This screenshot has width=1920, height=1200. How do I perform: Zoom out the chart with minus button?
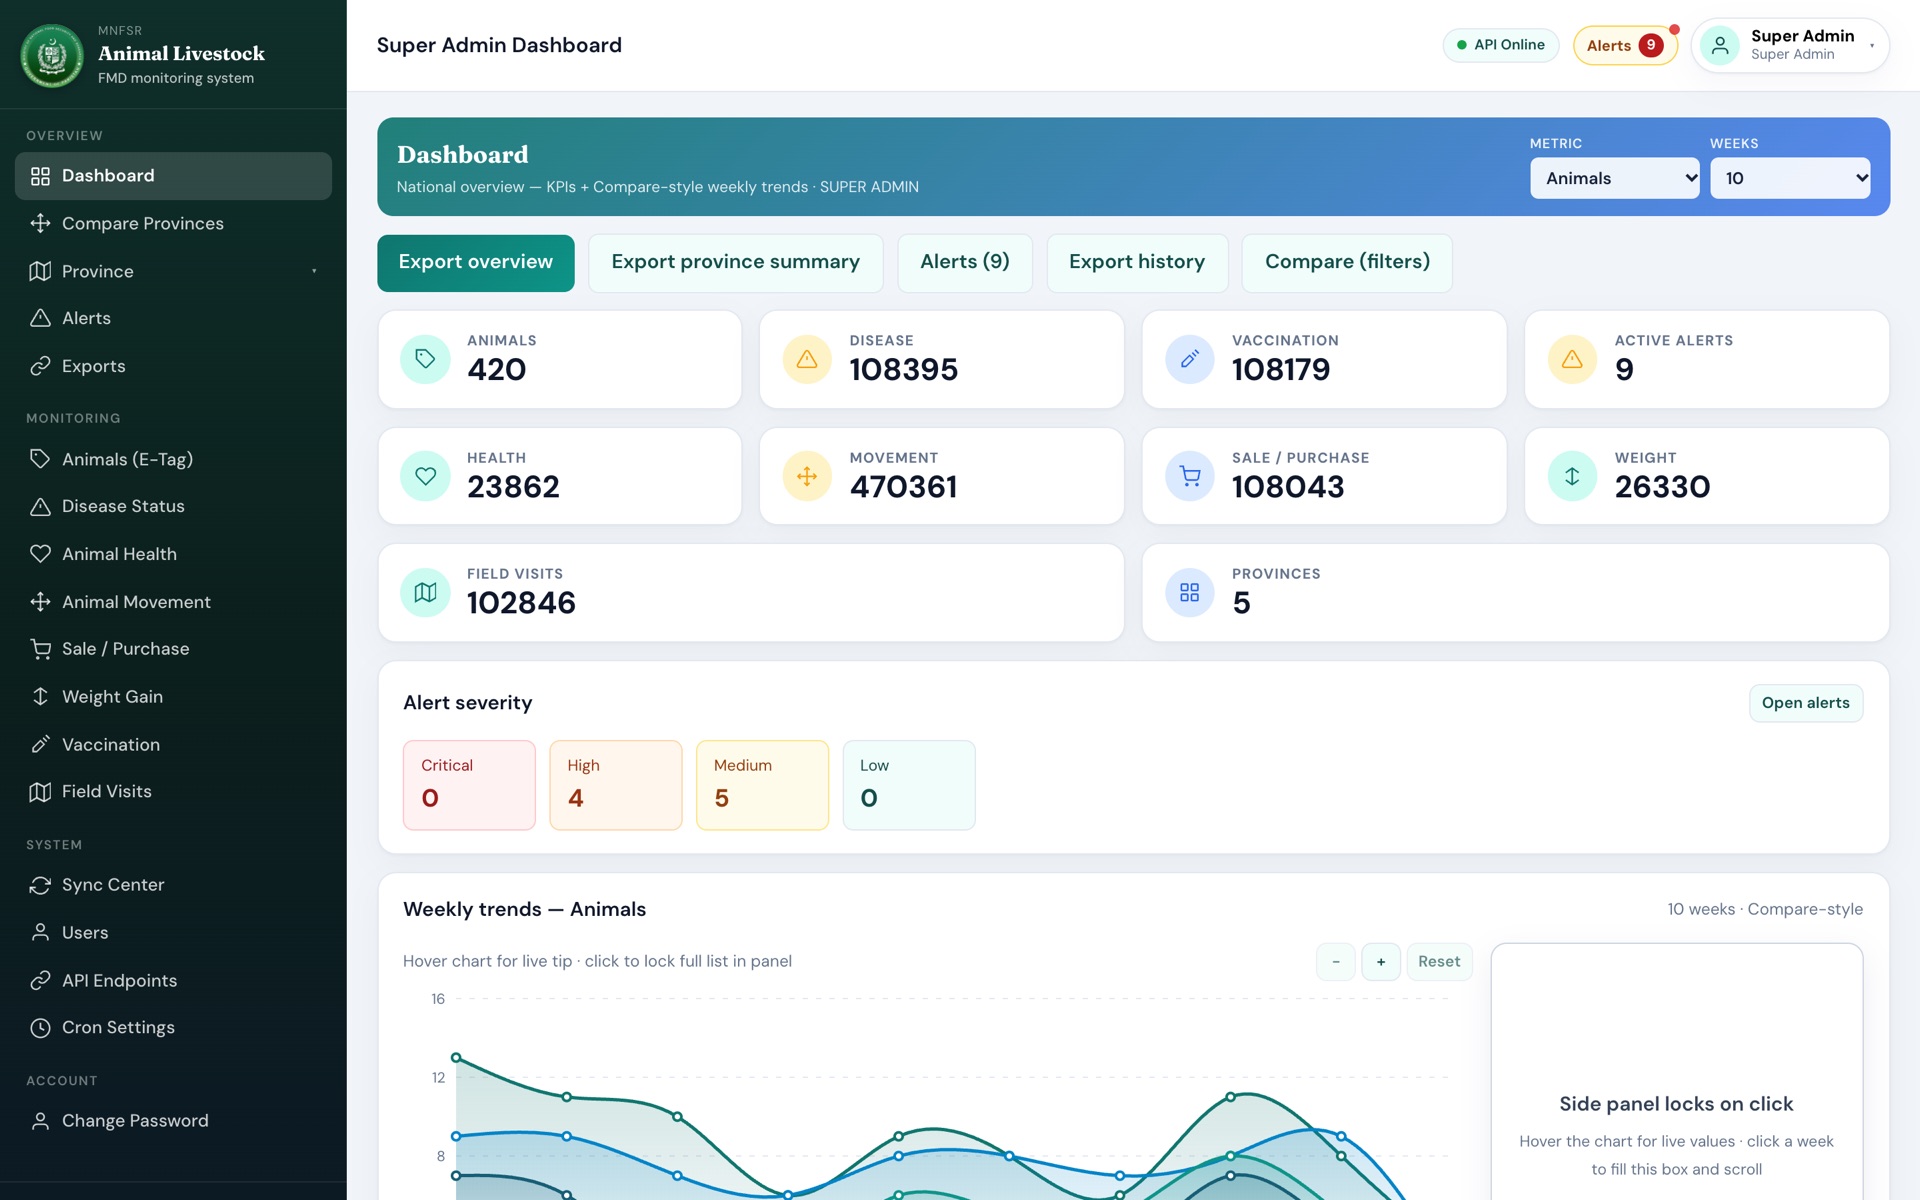(x=1335, y=962)
